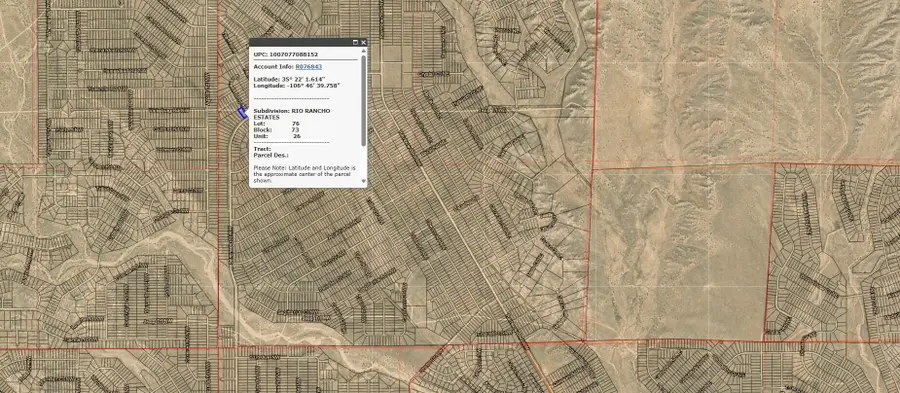Click the Tract: label
This screenshot has width=900, height=393.
(262, 149)
